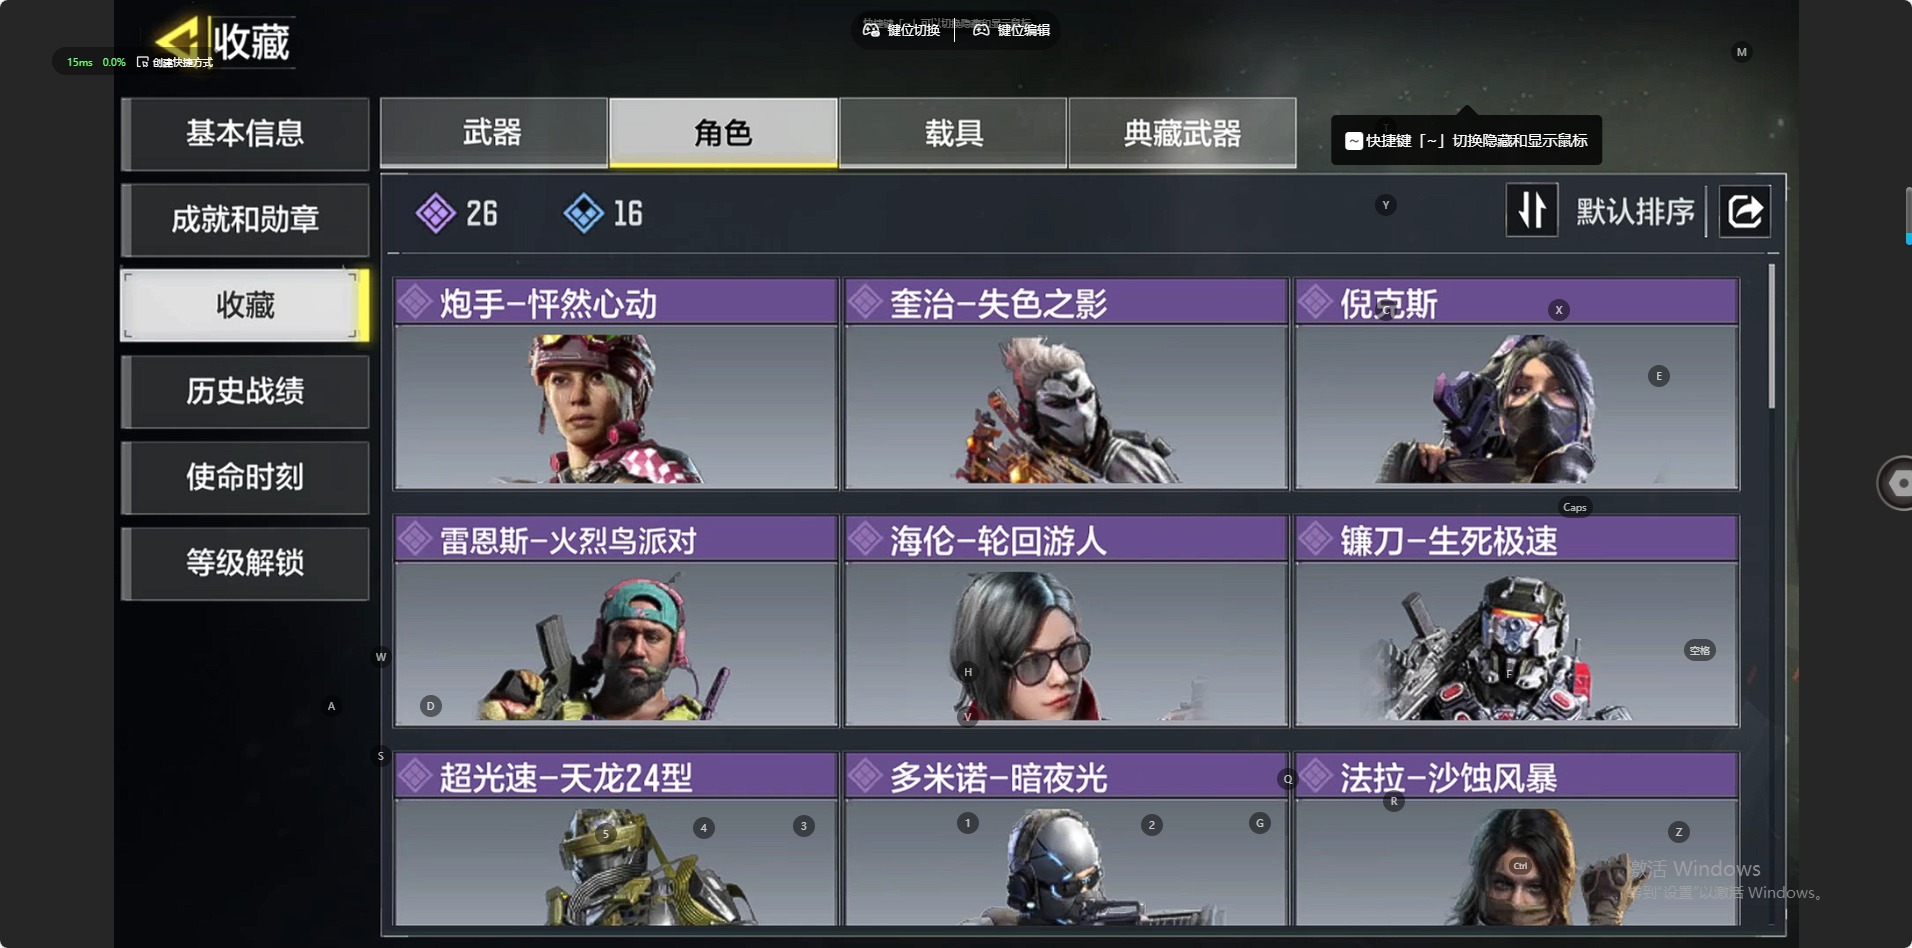
Task: Click the sort arrows icon
Action: (1532, 211)
